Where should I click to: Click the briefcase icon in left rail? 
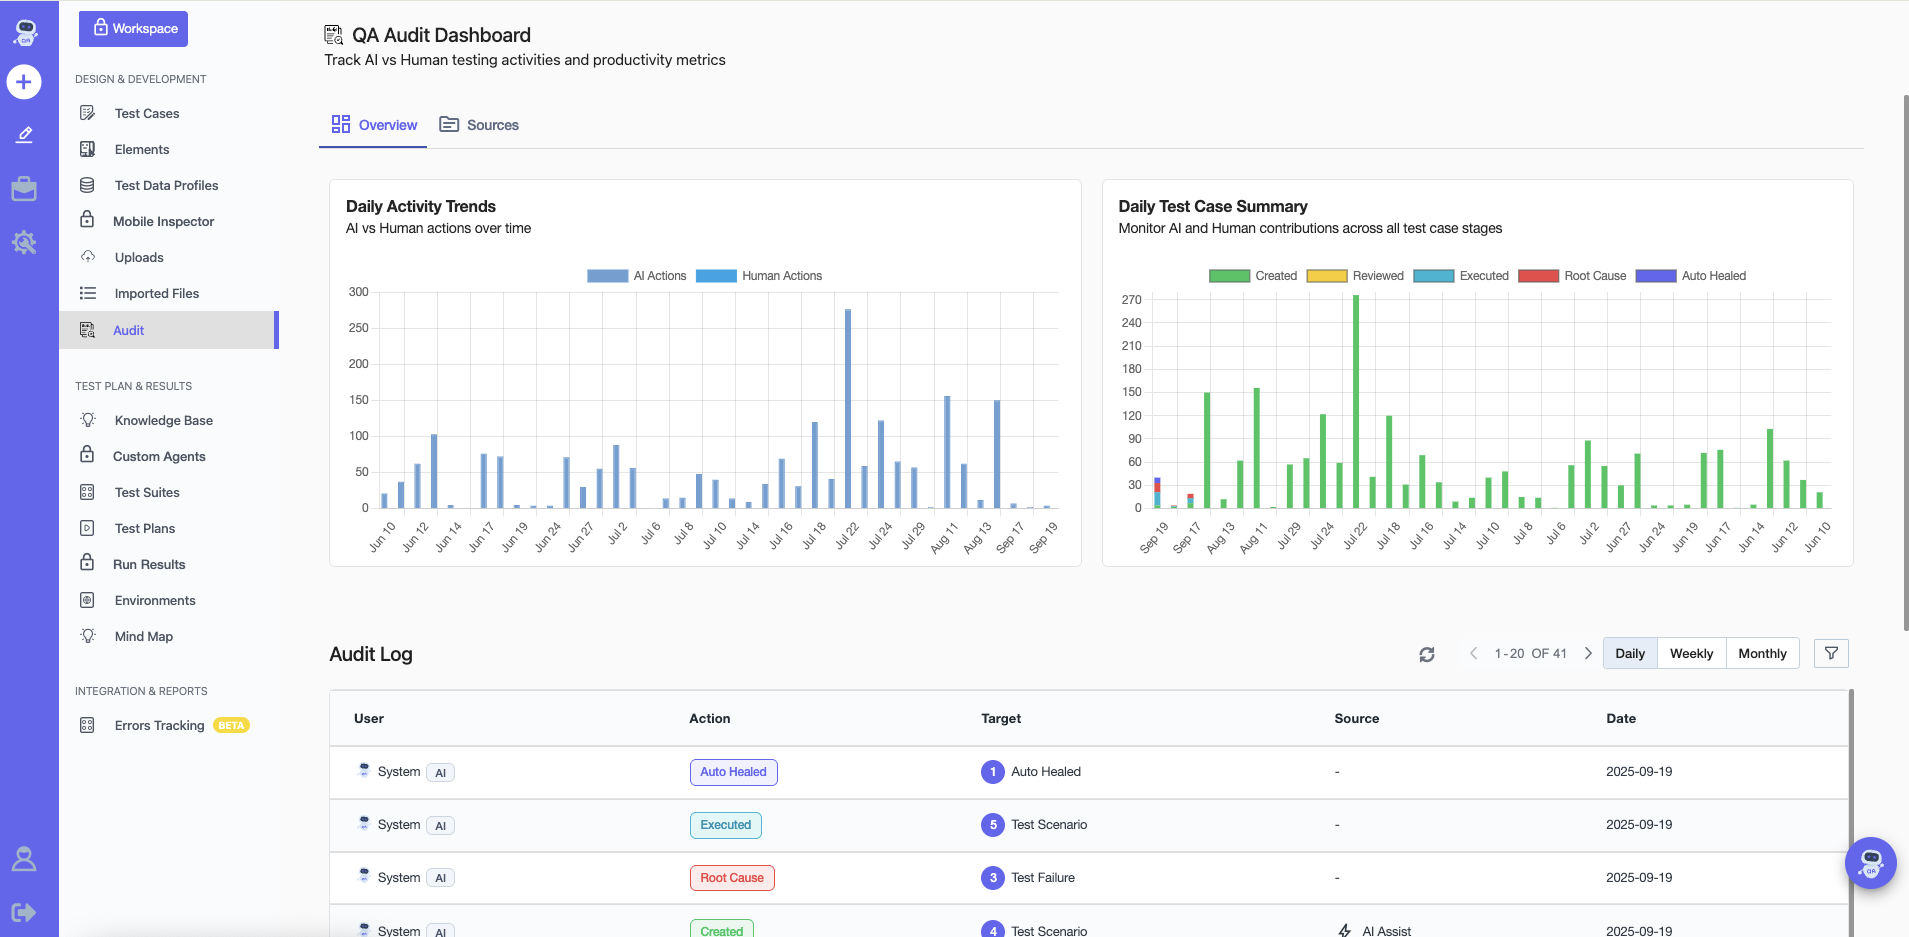[x=24, y=189]
